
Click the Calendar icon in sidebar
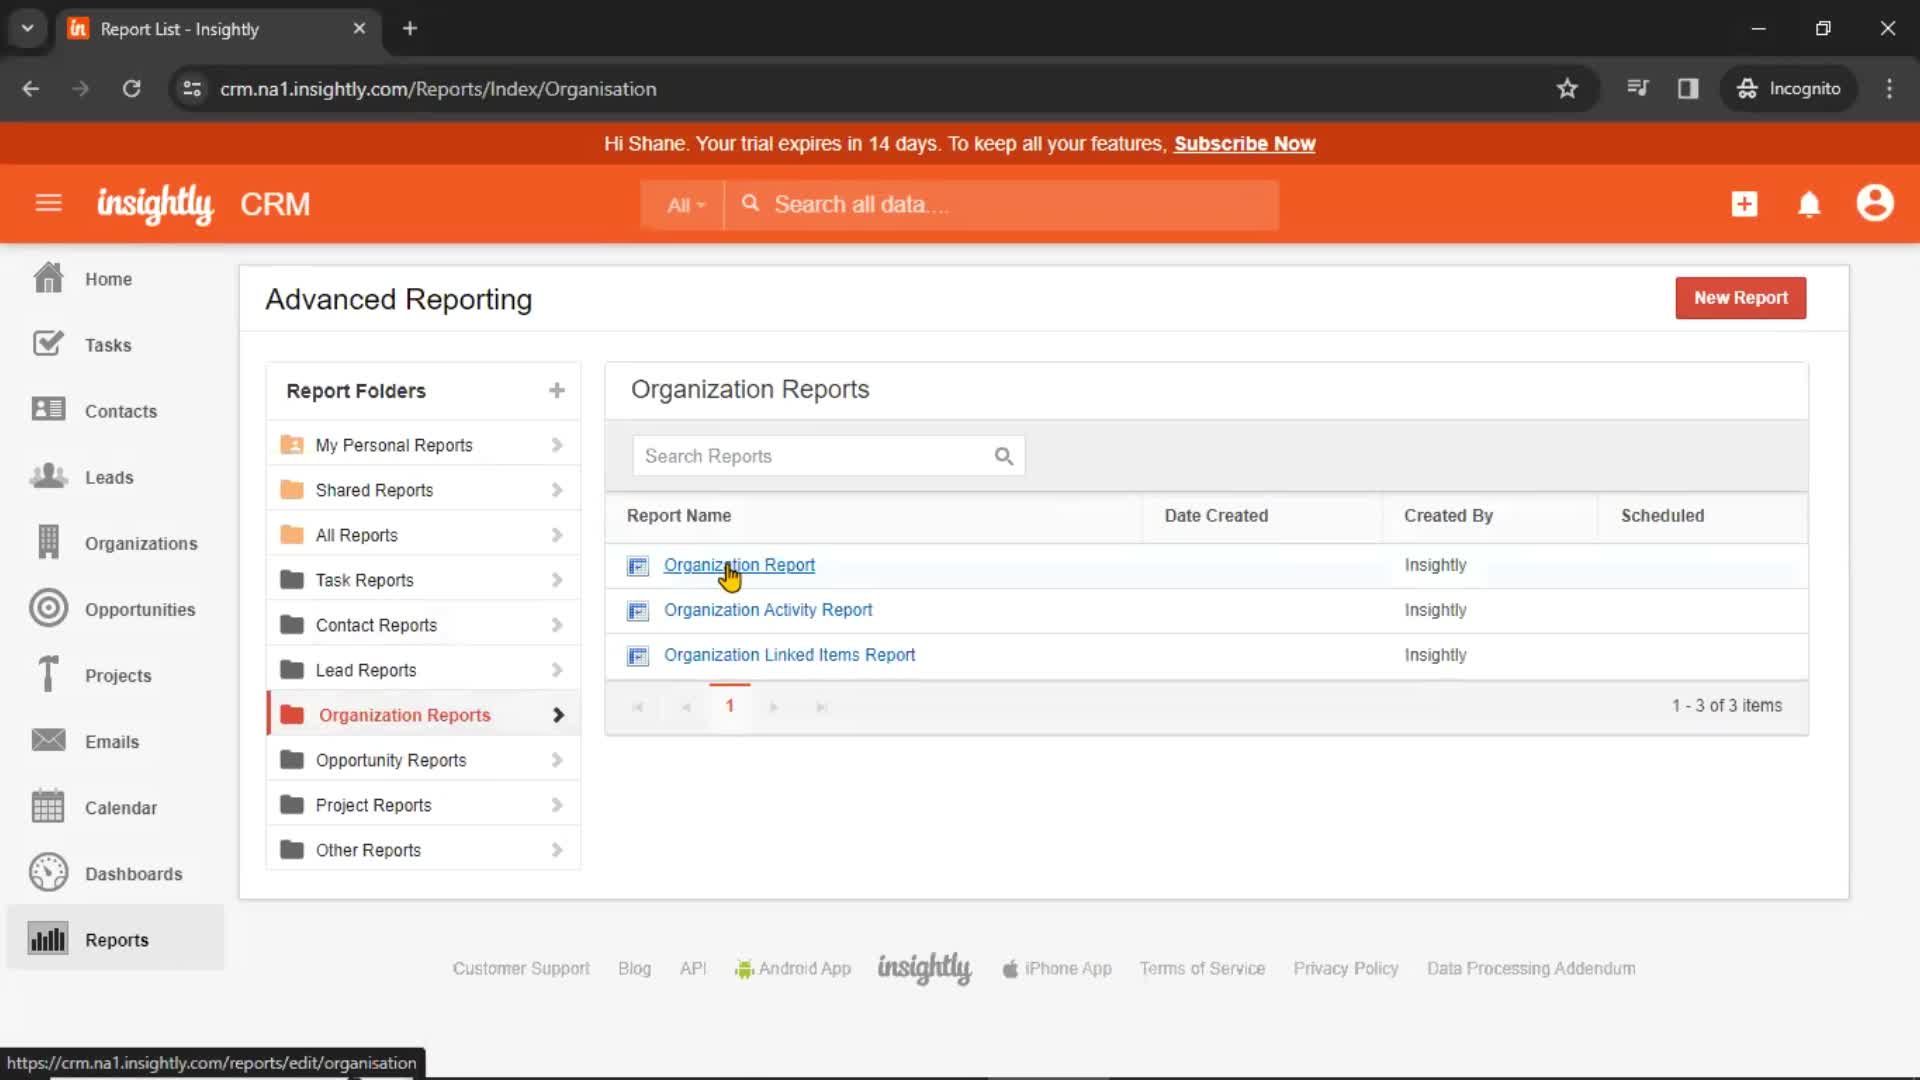tap(48, 806)
